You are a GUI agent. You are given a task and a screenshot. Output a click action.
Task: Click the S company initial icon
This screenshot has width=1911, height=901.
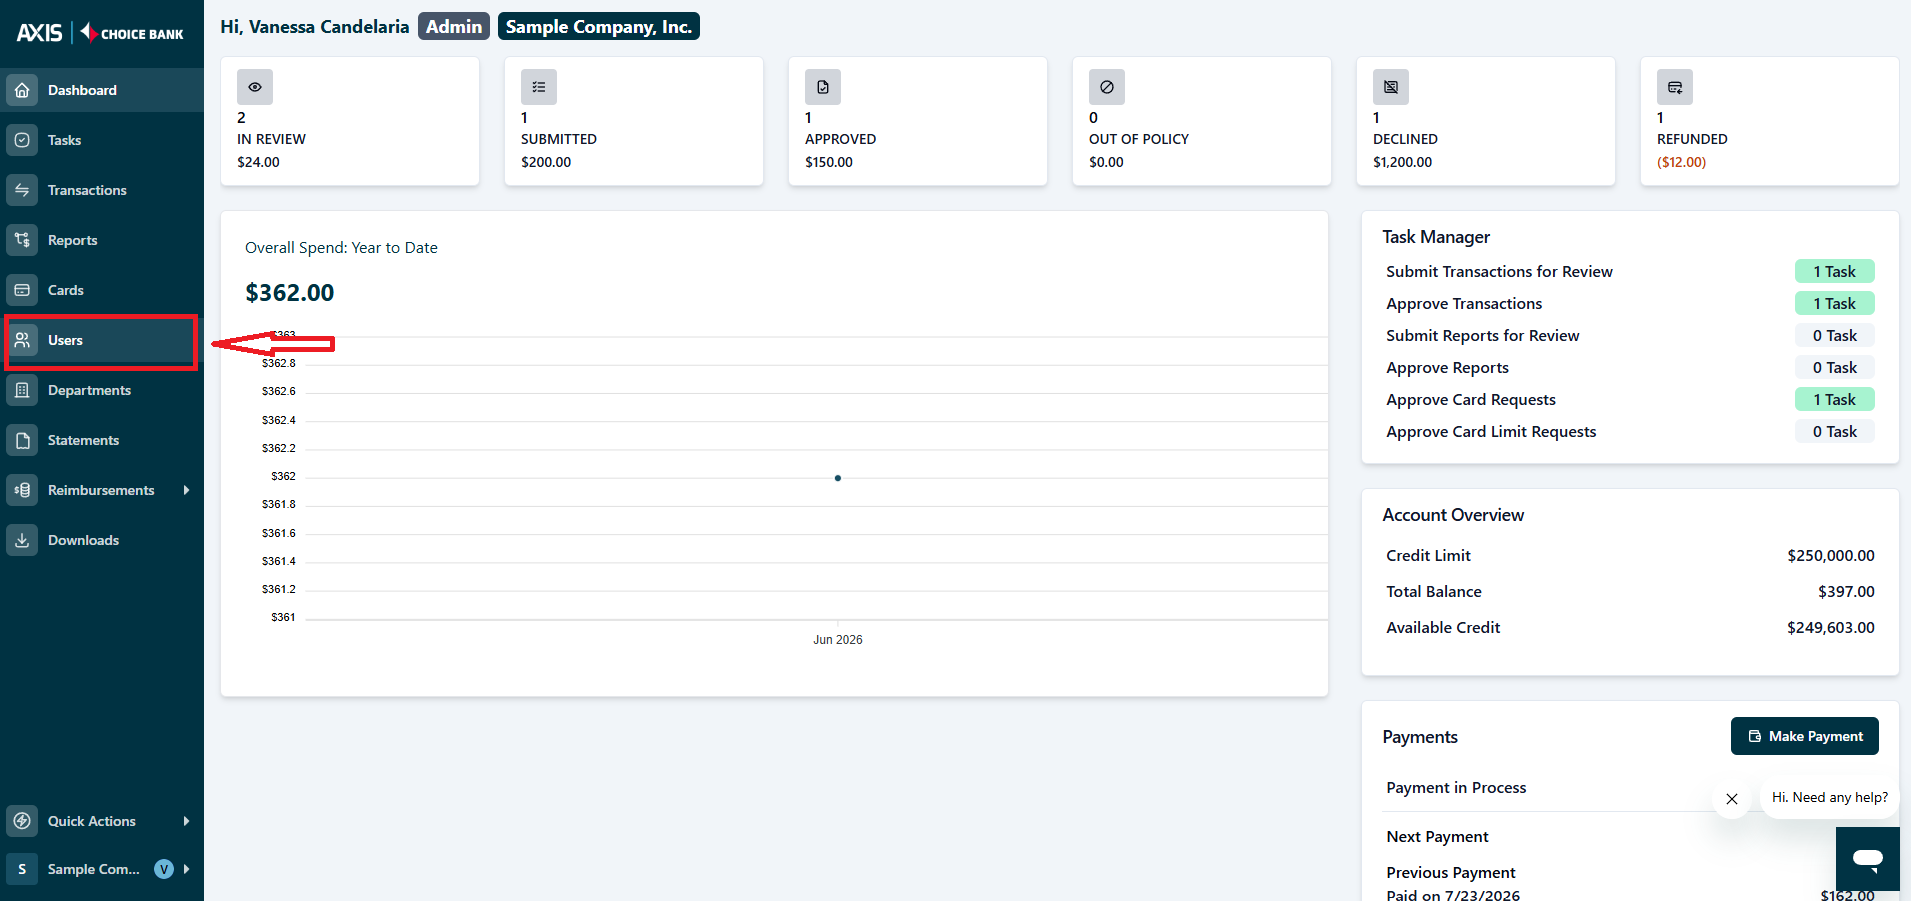coord(22,869)
